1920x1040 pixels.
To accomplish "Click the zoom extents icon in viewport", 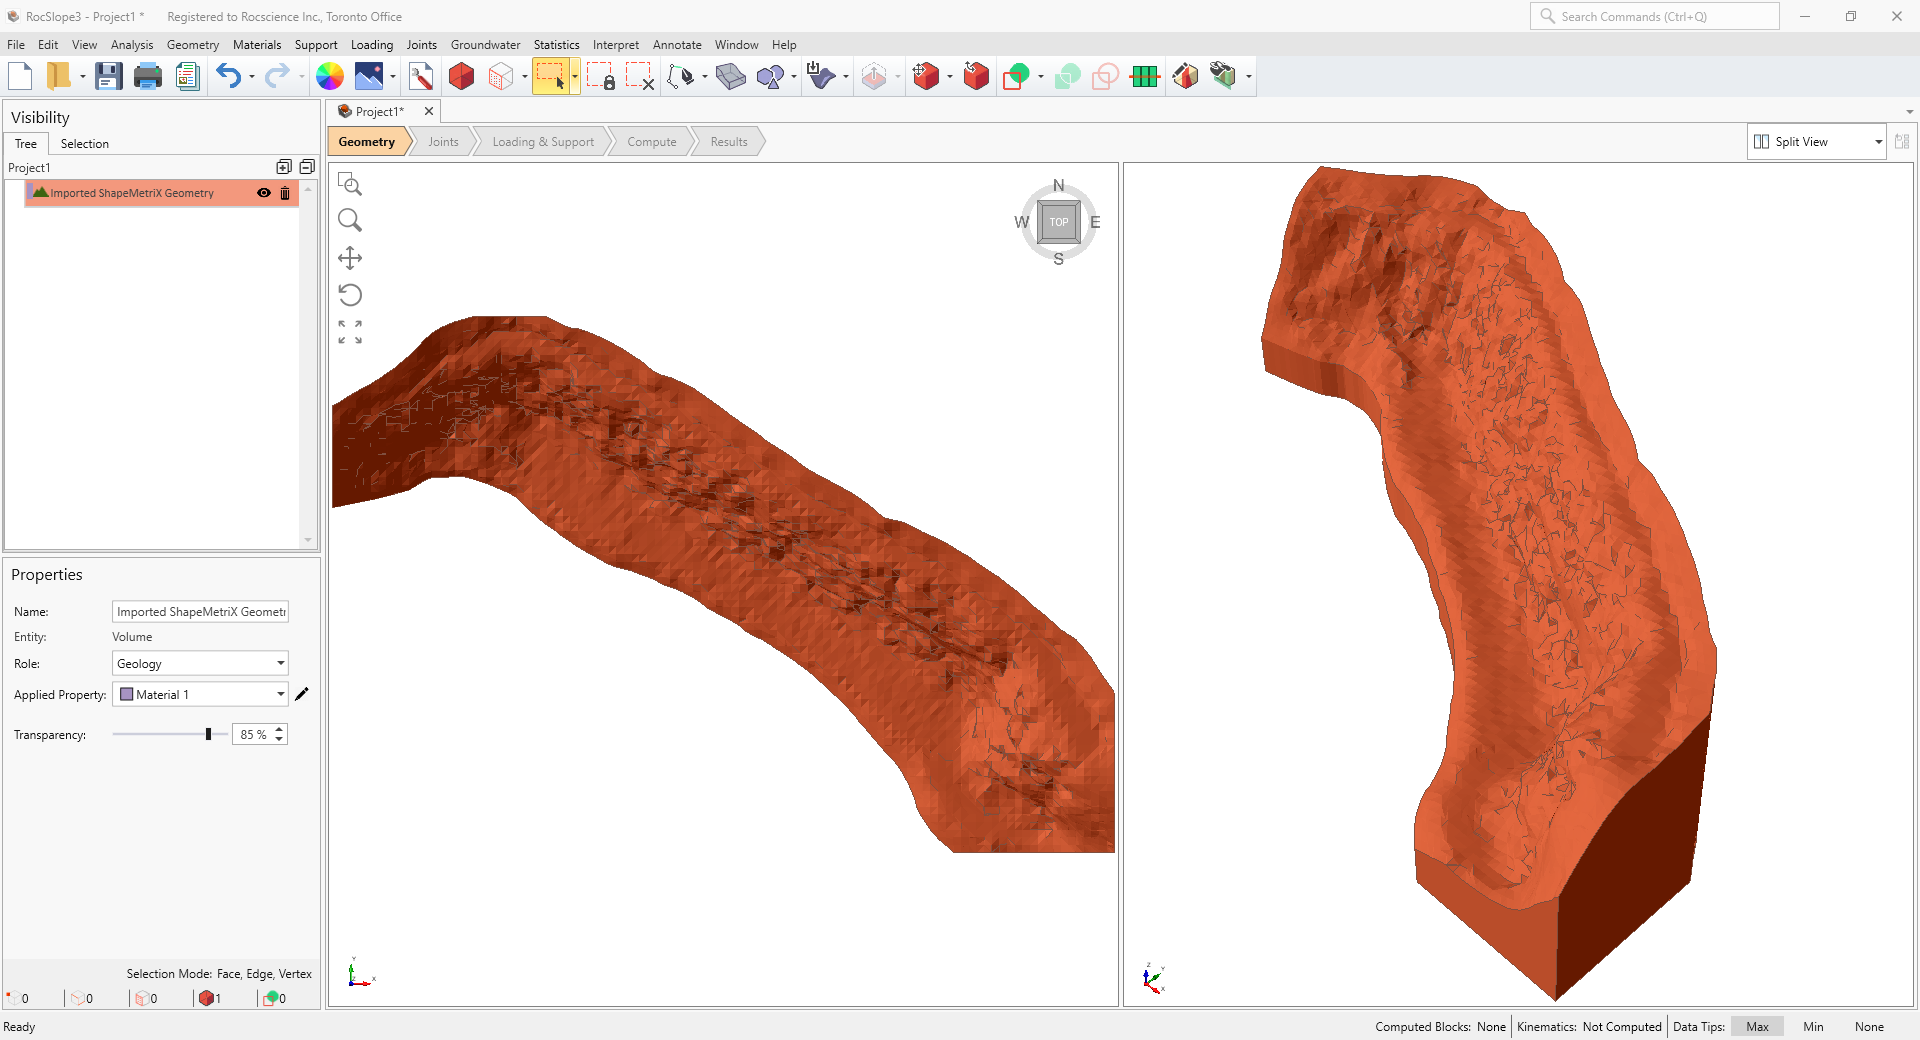I will tap(350, 332).
